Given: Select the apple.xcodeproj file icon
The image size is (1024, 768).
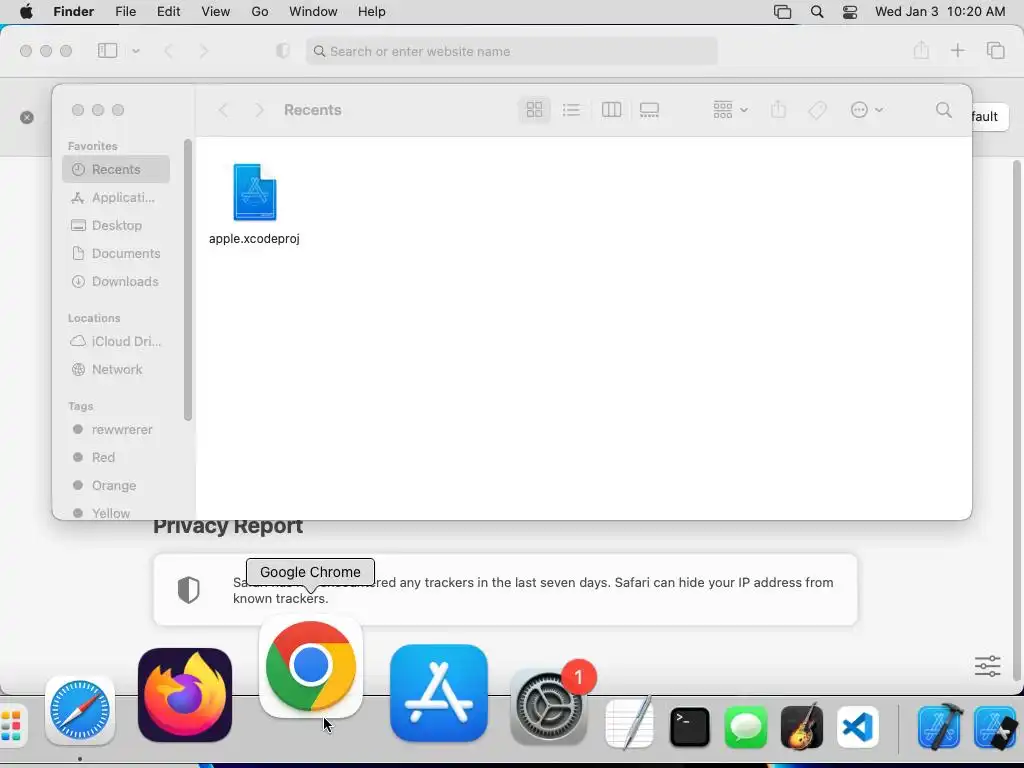Looking at the screenshot, I should pos(255,193).
